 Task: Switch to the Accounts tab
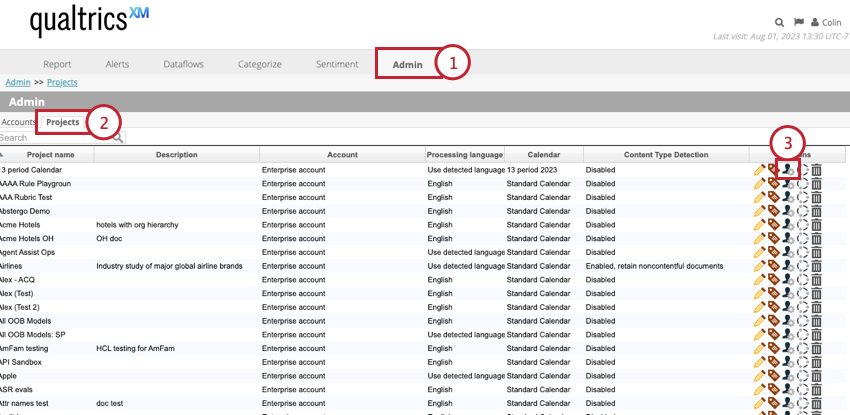(18, 122)
